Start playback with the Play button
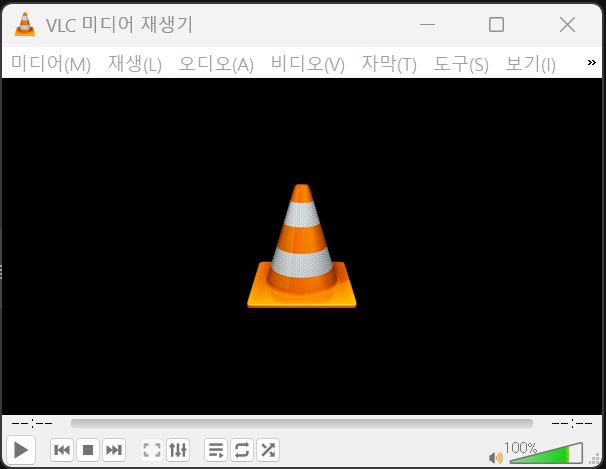 [21, 450]
